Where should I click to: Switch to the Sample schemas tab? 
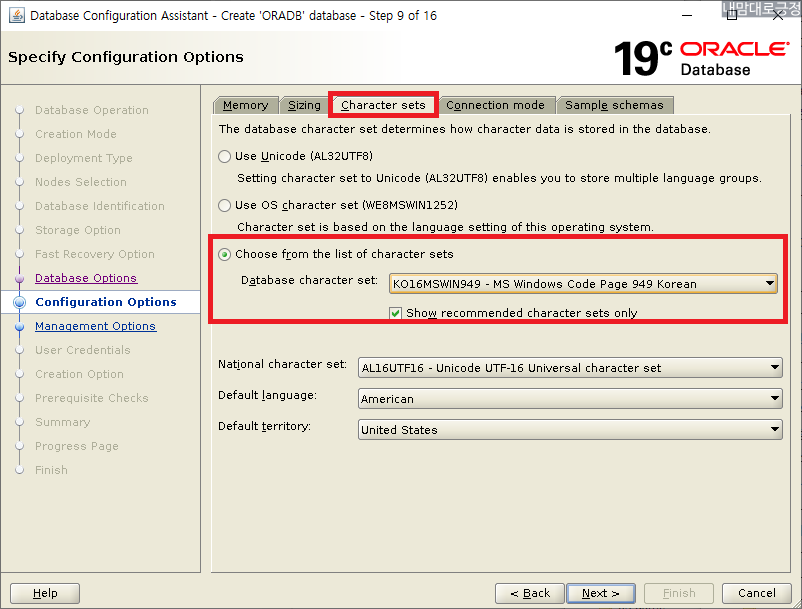tap(614, 105)
